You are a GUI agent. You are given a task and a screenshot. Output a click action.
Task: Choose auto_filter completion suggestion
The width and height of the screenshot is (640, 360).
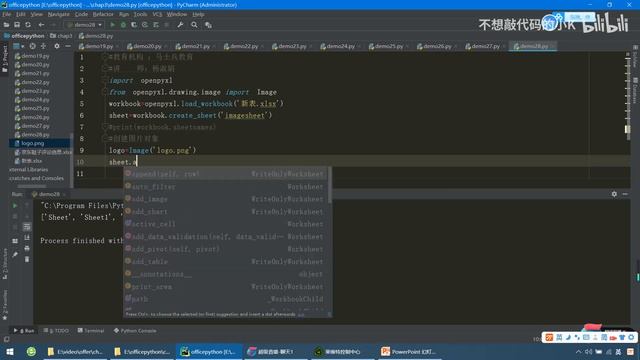225,187
